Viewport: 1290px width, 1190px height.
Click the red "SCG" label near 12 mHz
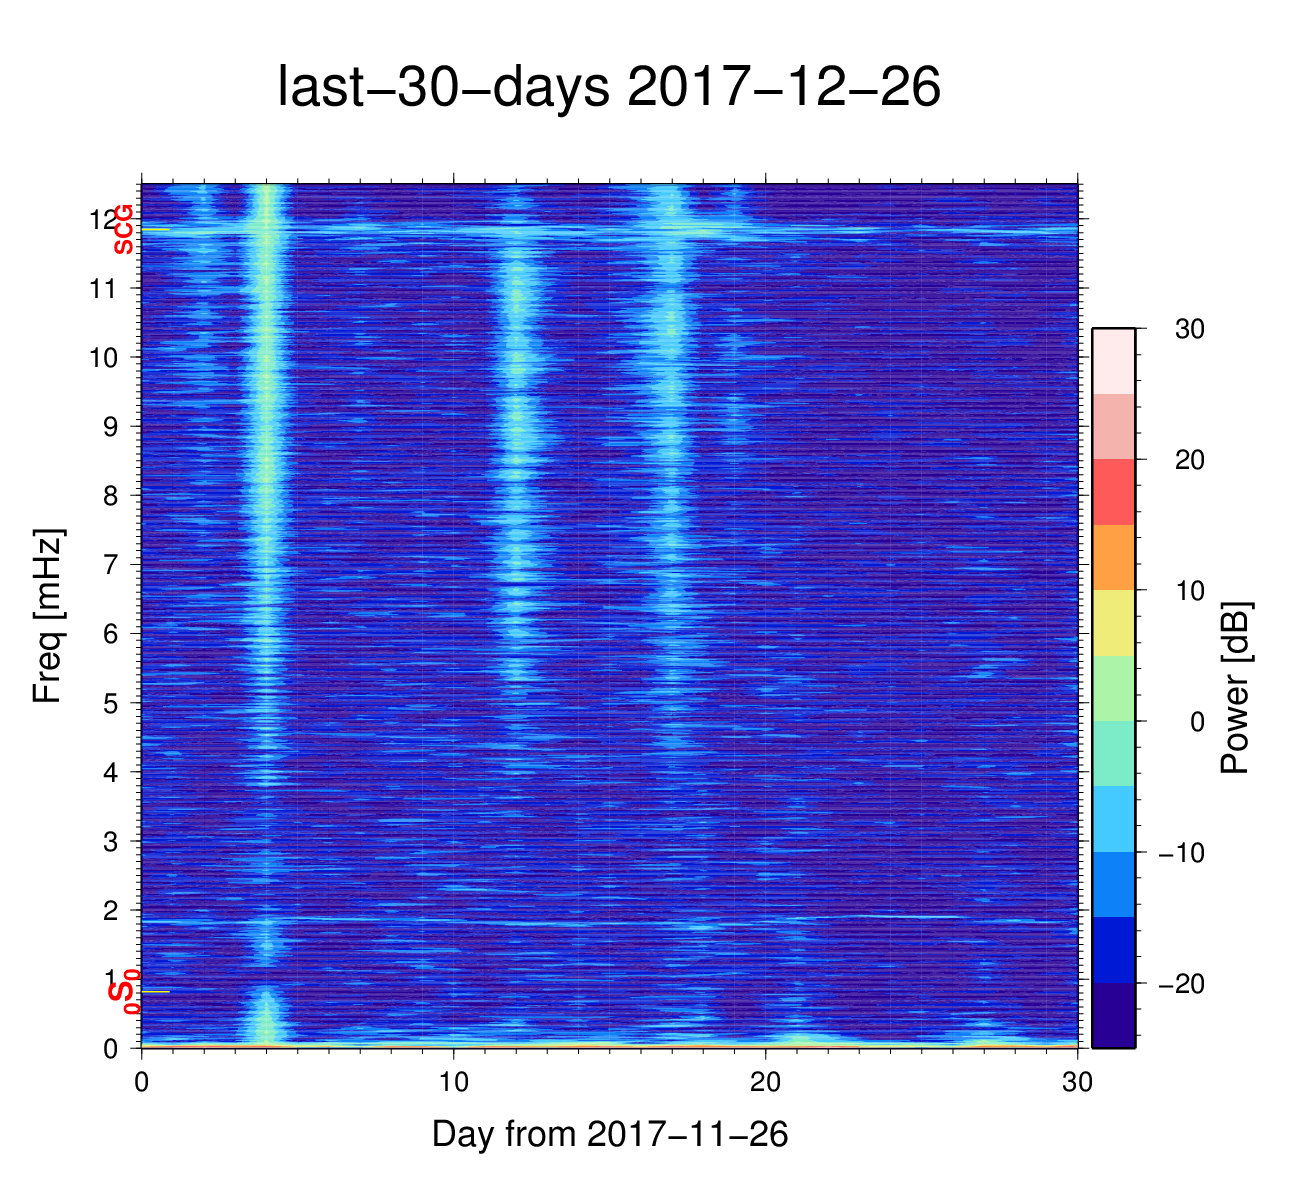pos(123,230)
